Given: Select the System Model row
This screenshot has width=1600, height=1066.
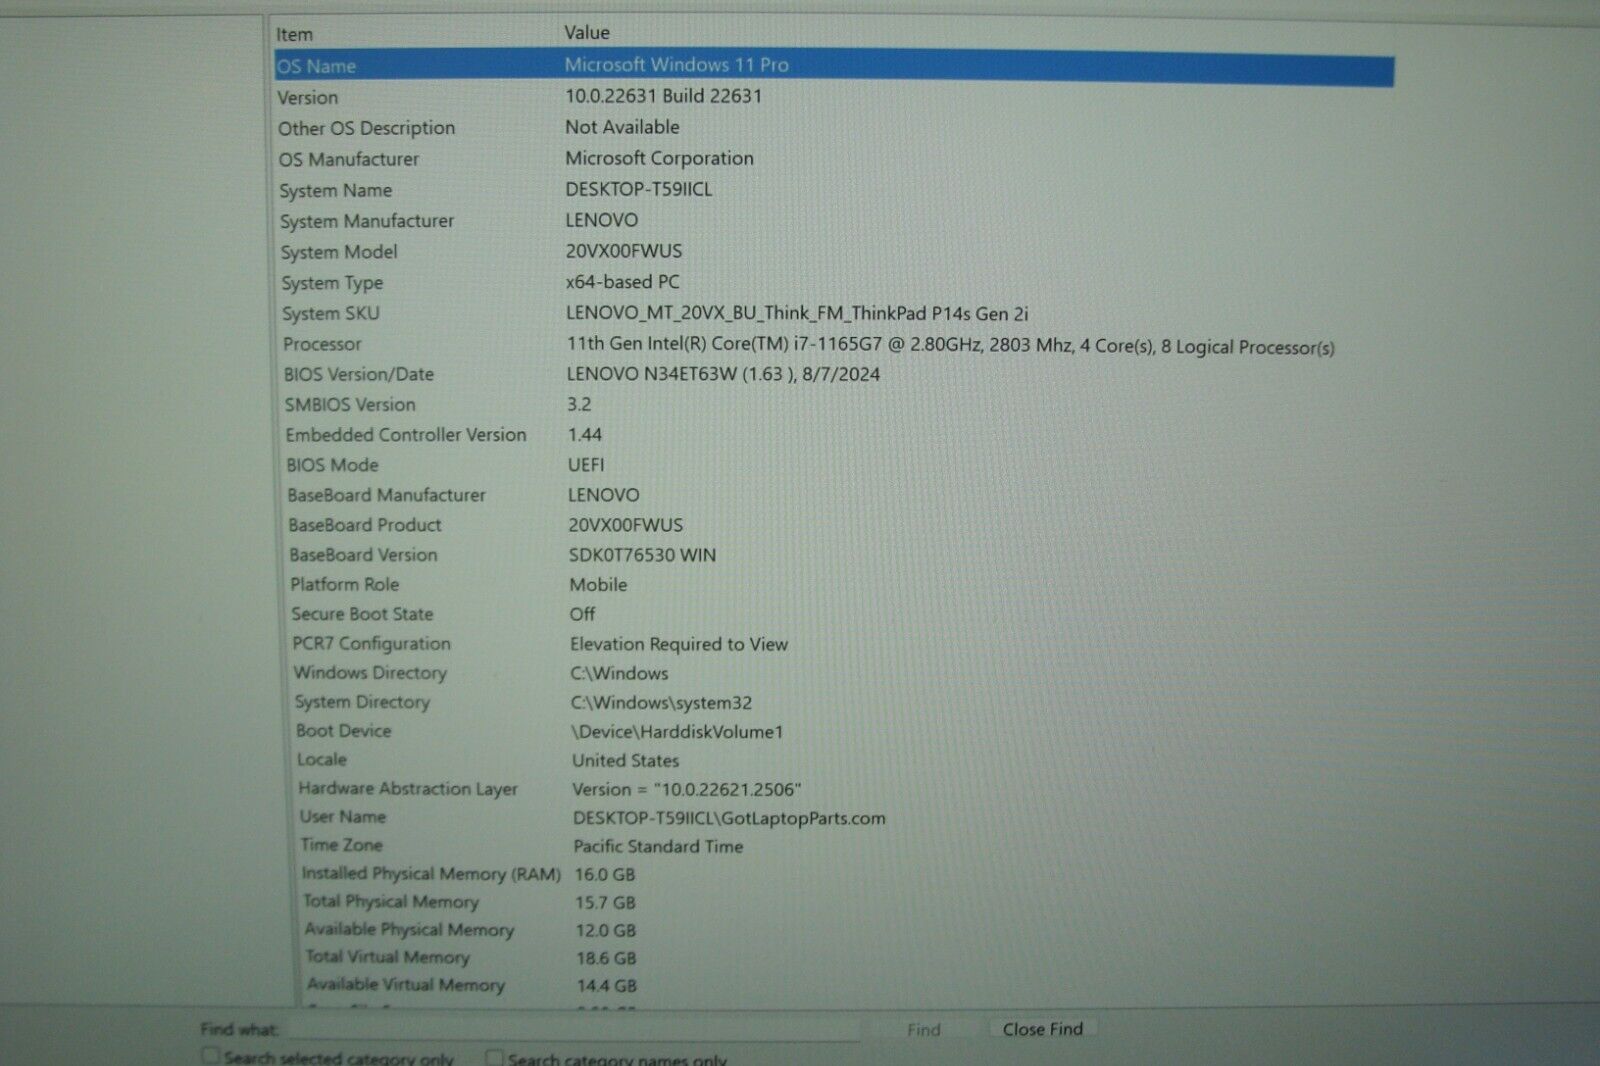Looking at the screenshot, I should point(834,252).
